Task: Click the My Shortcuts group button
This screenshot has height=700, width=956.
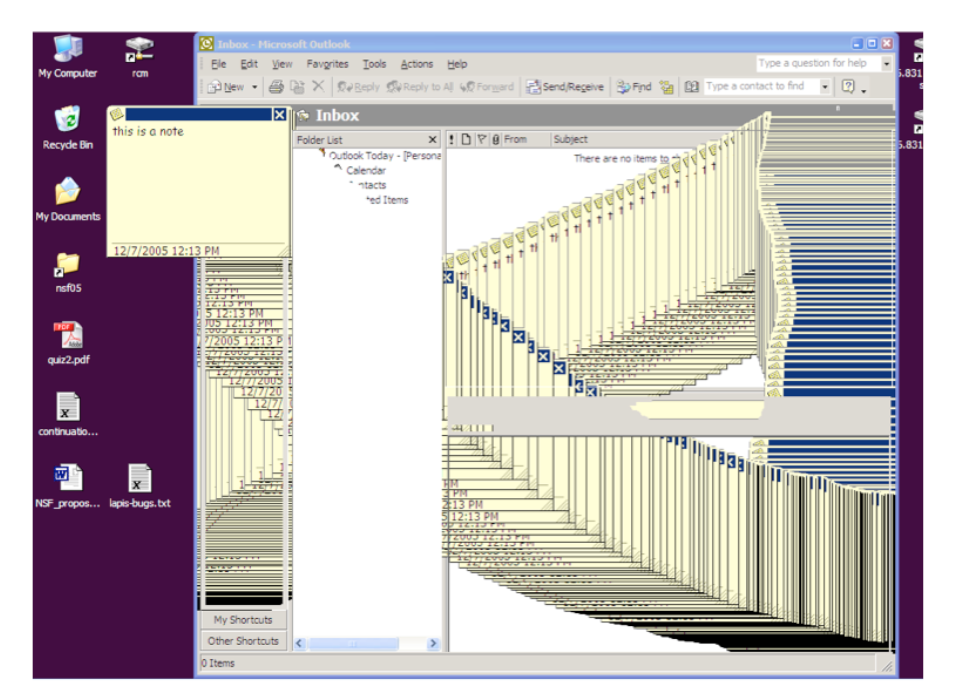Action: coord(242,620)
